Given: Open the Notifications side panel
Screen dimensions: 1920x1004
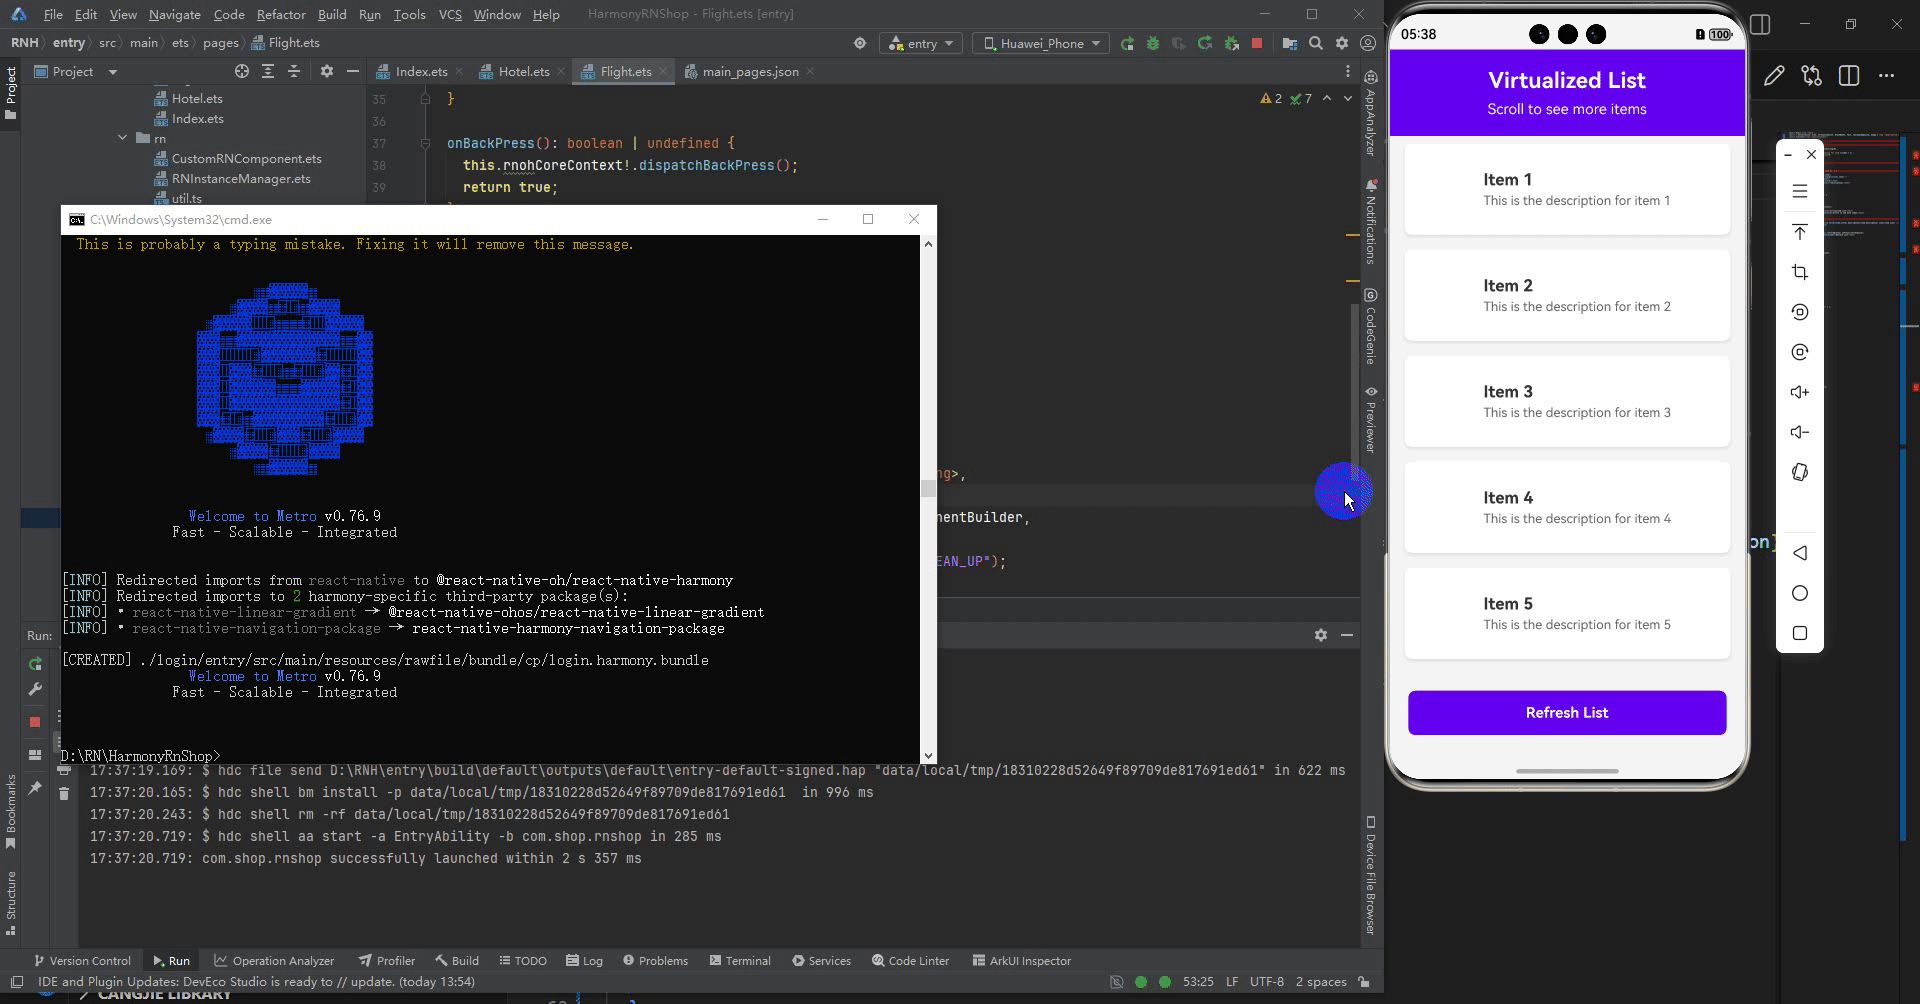Looking at the screenshot, I should click(1370, 221).
